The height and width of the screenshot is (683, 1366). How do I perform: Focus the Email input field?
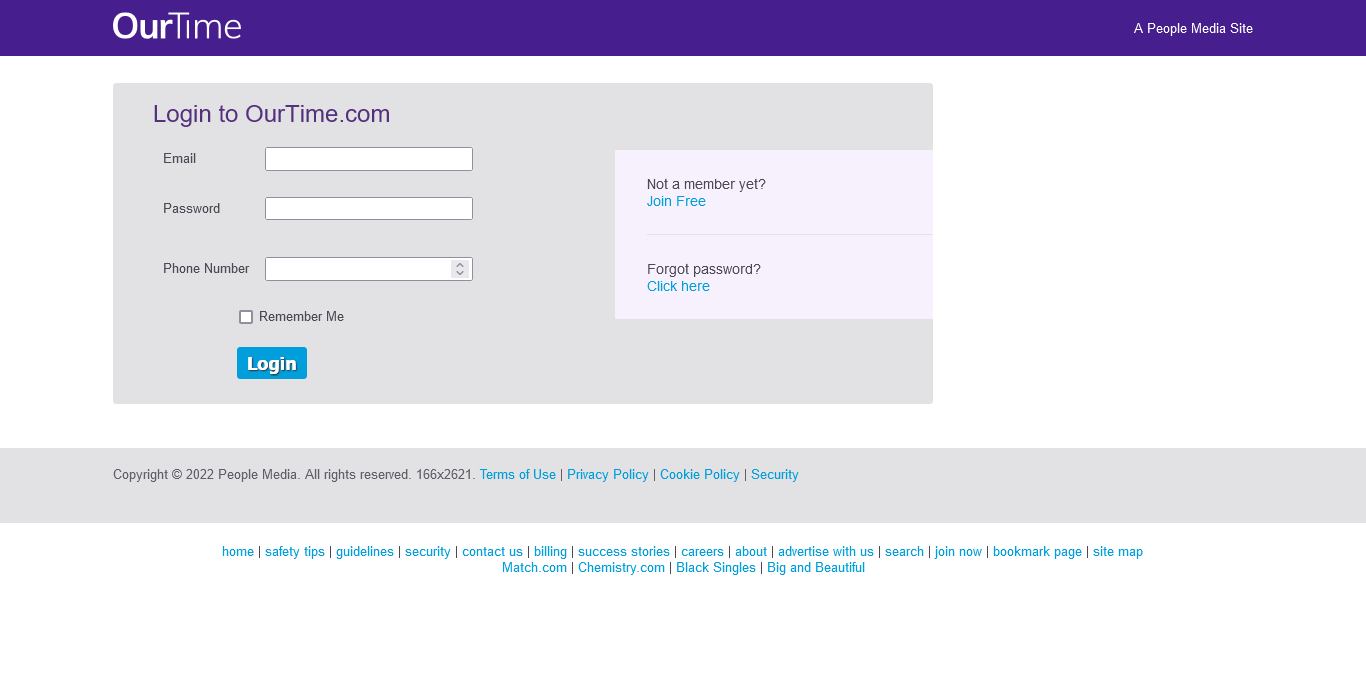[369, 159]
